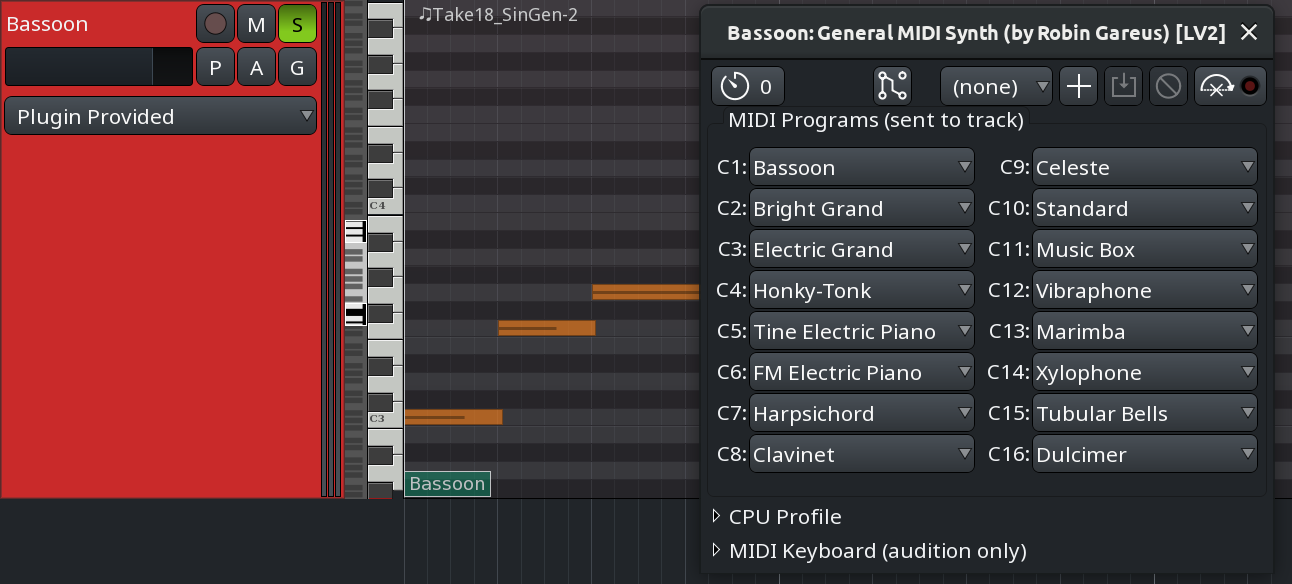This screenshot has width=1292, height=584.
Task: Select the middle orange MIDI note
Action: pyautogui.click(x=547, y=328)
